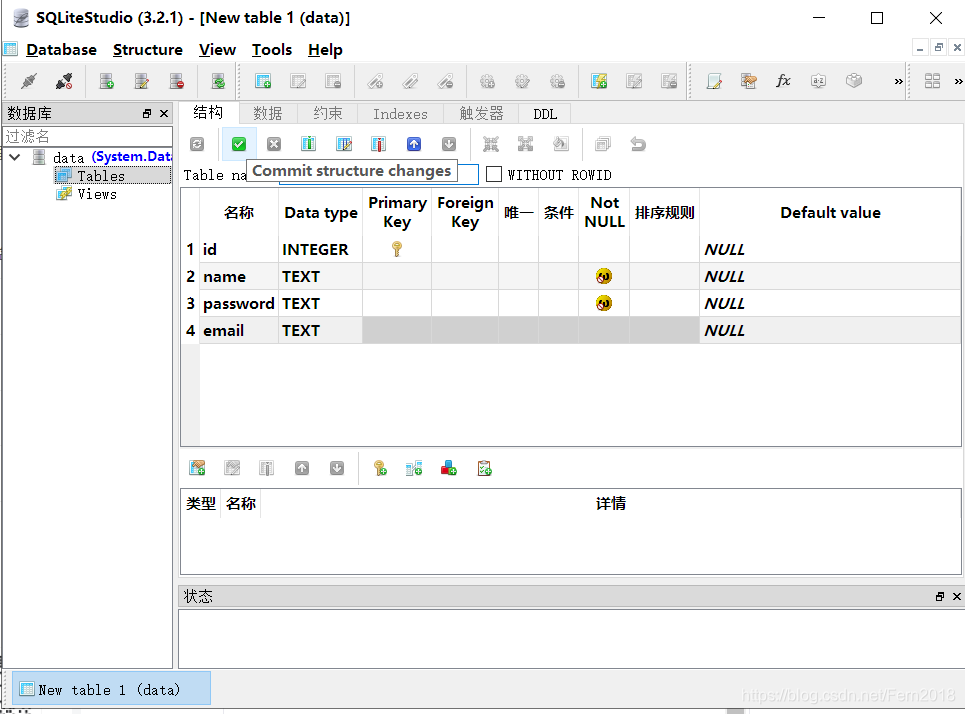The image size is (965, 714).
Task: Open the SQL editor icon
Action: (714, 81)
